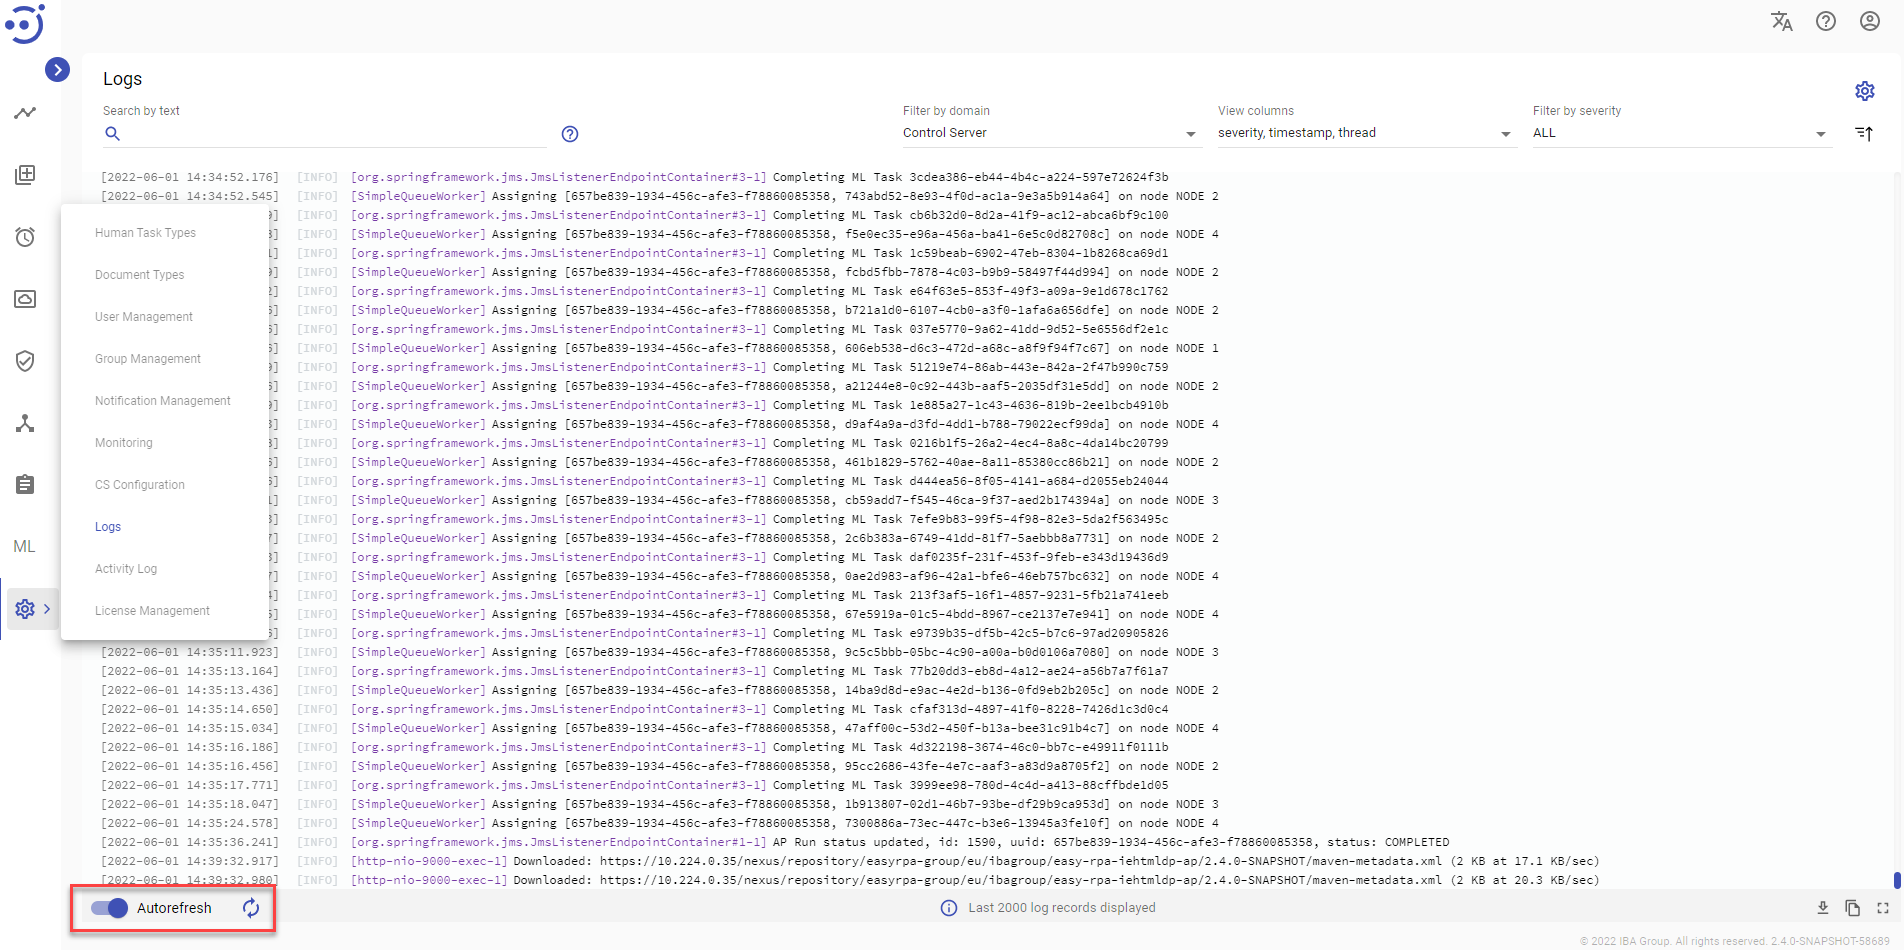Screen dimensions: 1904x950
Task: Open language translation icon
Action: pyautogui.click(x=1782, y=21)
